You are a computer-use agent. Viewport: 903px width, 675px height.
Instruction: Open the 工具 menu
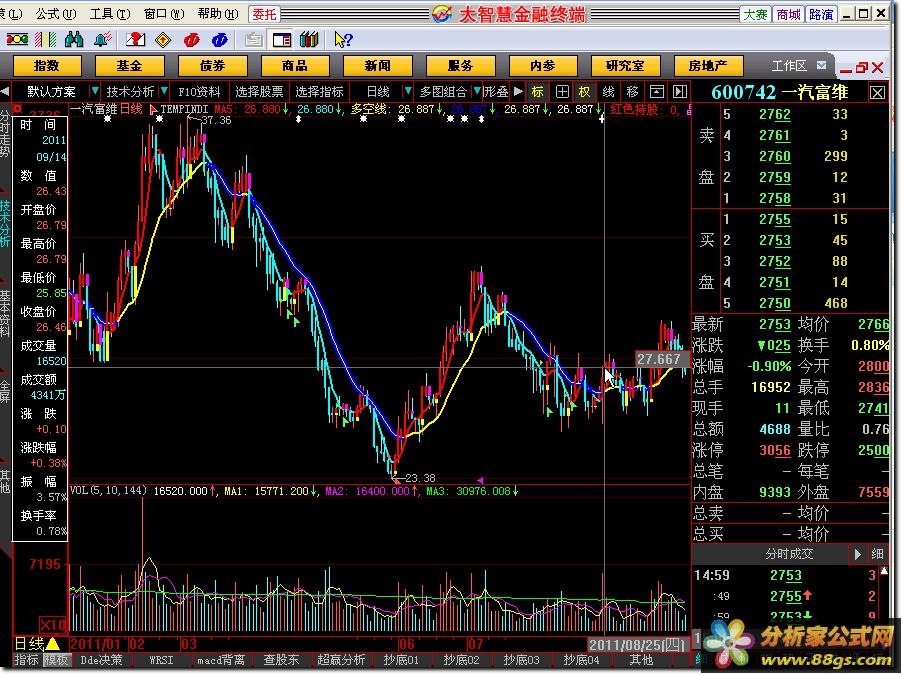click(x=109, y=14)
